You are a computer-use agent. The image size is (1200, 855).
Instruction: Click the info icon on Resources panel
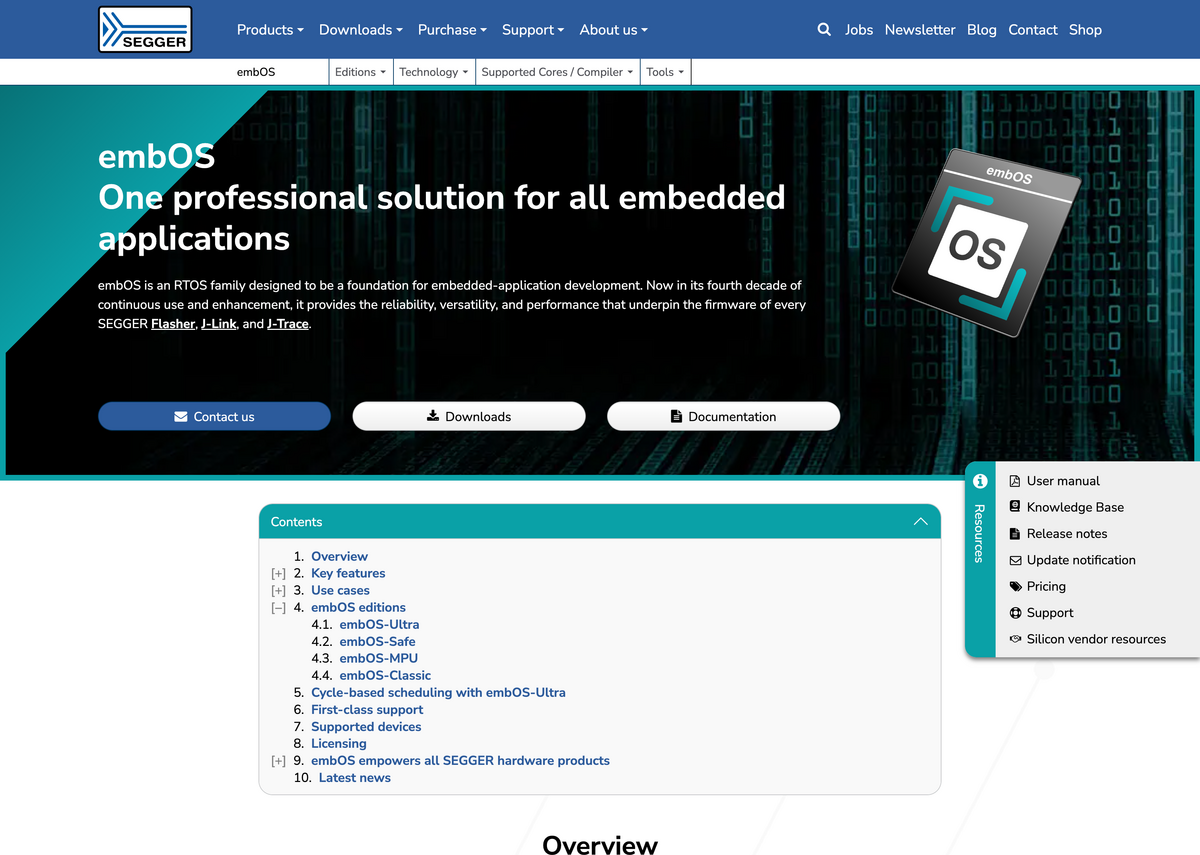(980, 481)
